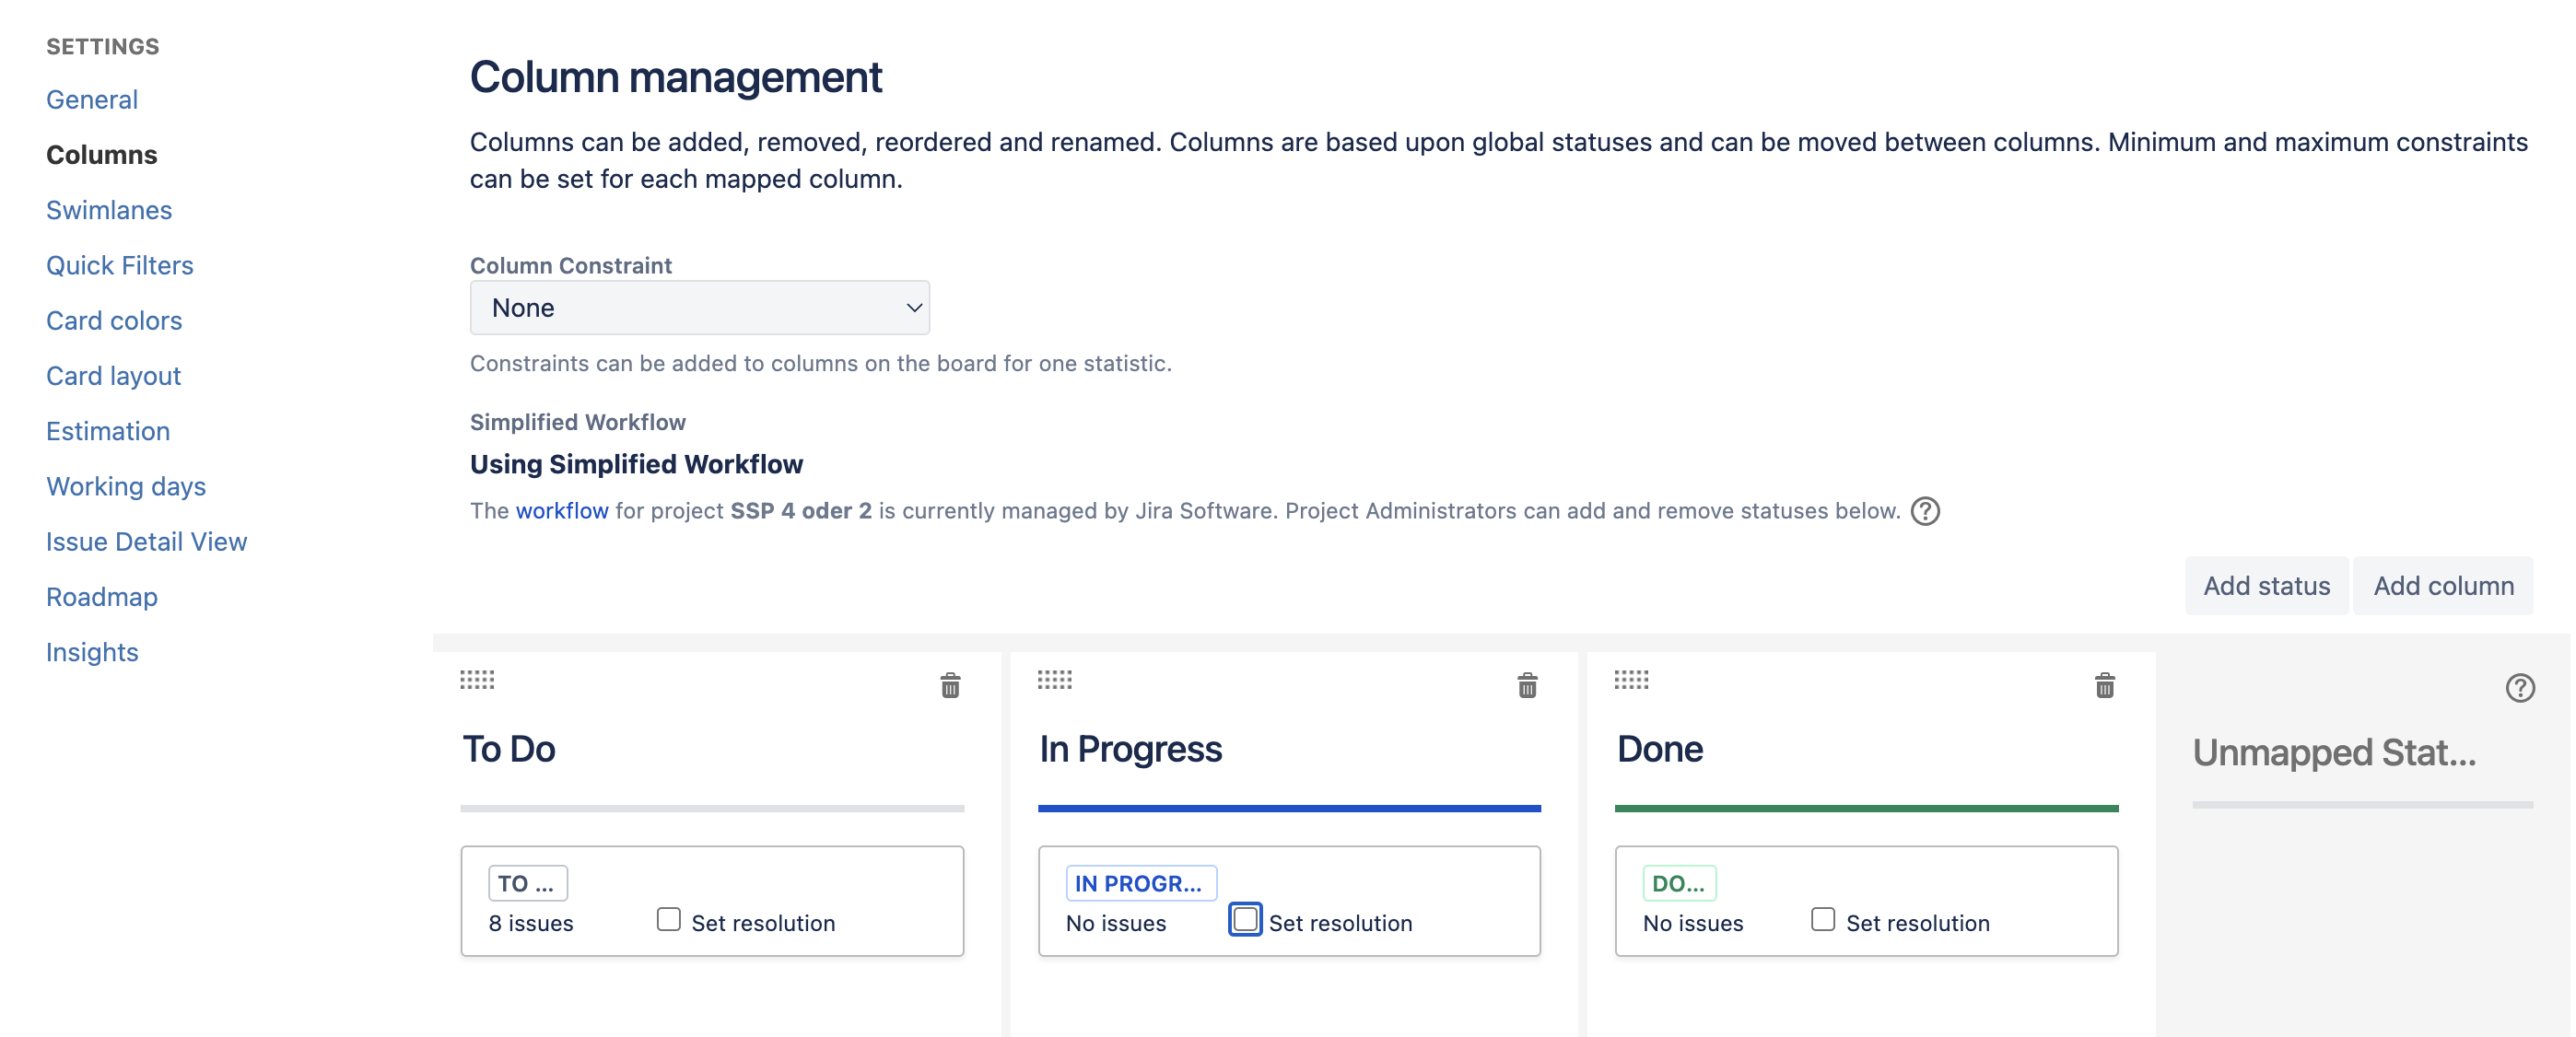Open the Swimlanes settings page
2576x1037 pixels.
[109, 210]
